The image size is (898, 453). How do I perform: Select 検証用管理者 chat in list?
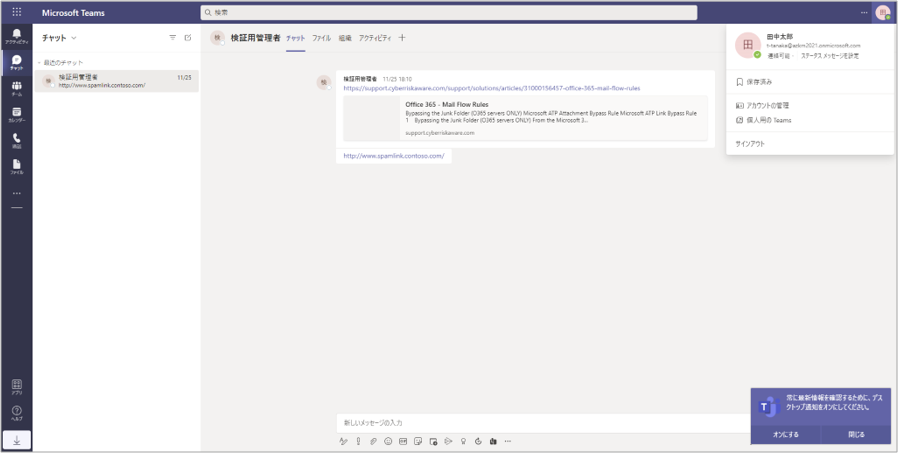116,81
